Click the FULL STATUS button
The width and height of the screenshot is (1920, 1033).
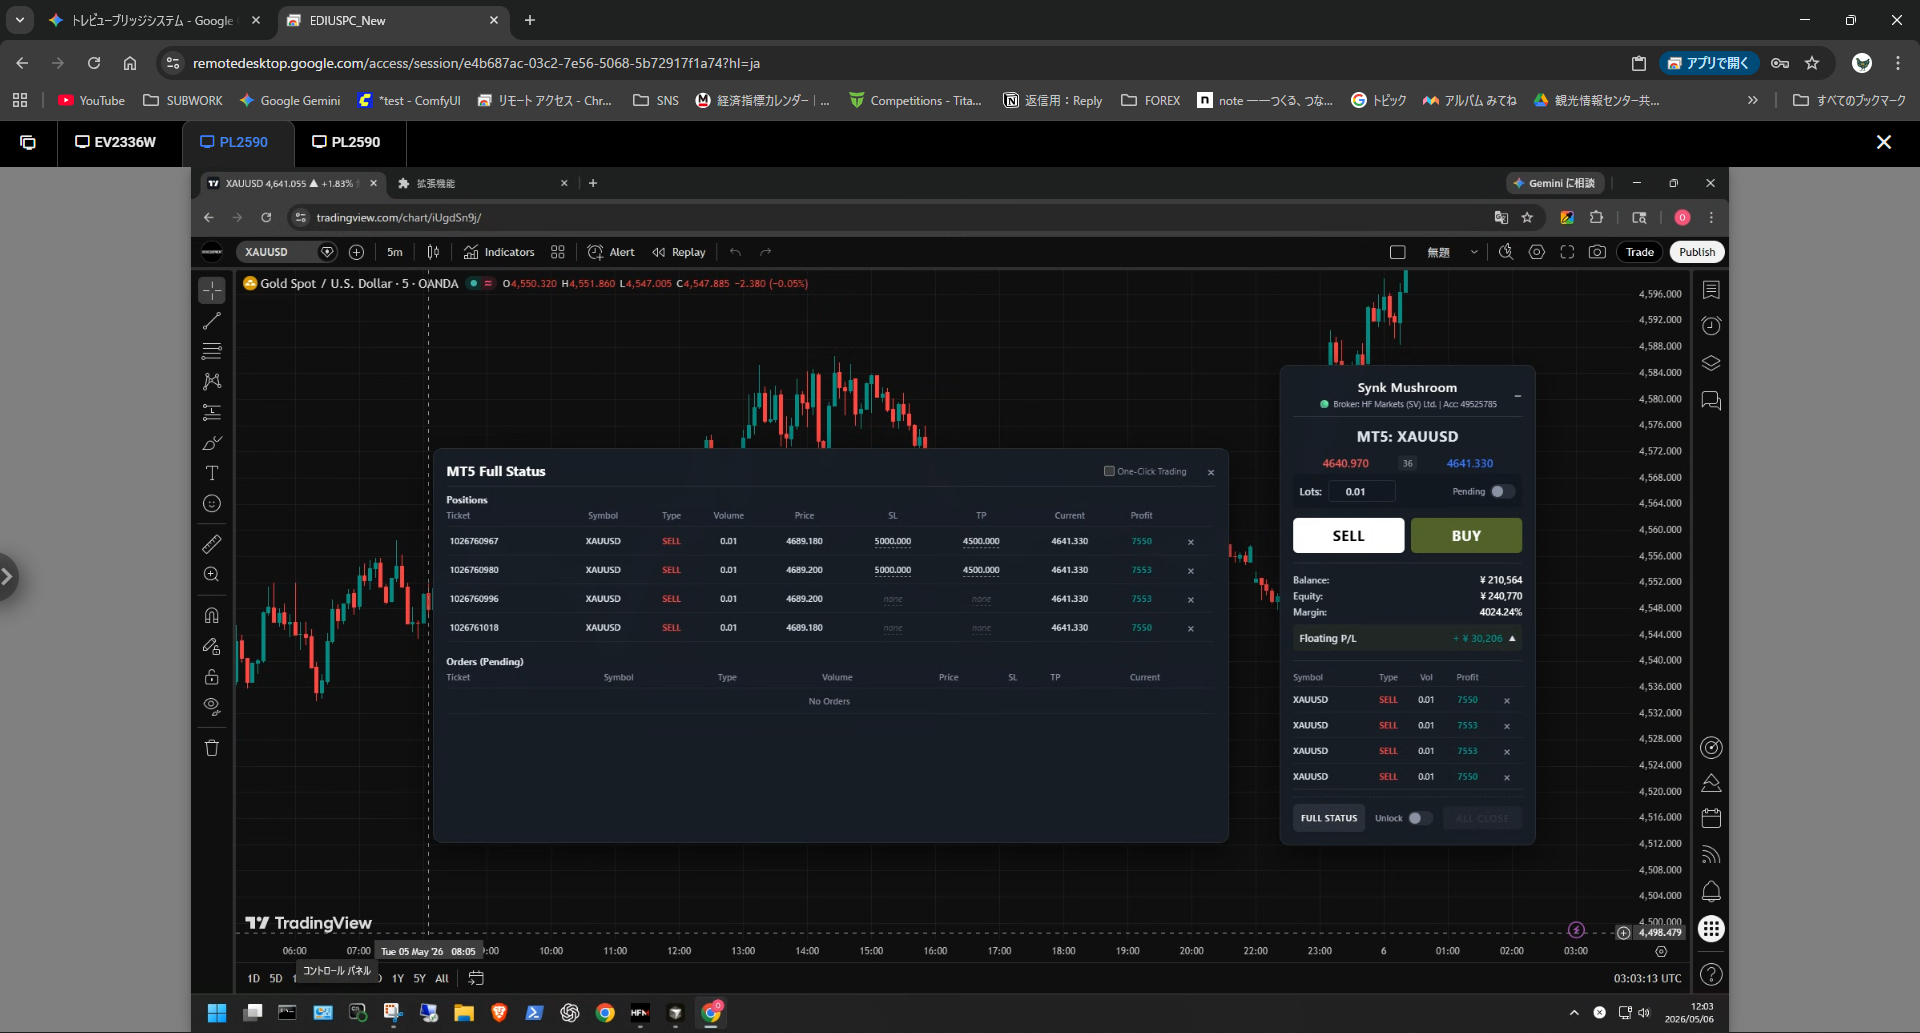[x=1329, y=818]
